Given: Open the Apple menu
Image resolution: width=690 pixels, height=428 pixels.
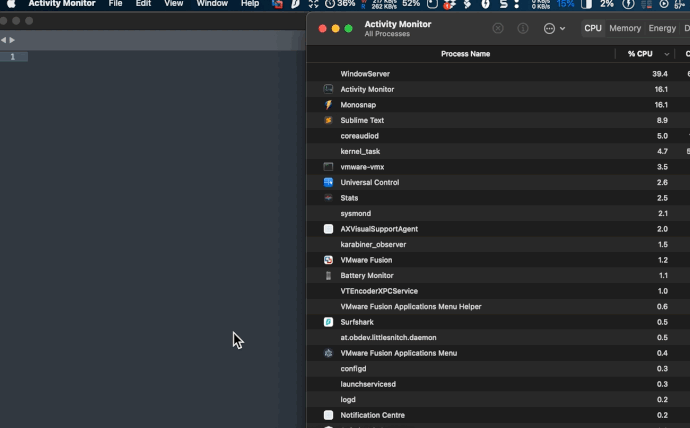Looking at the screenshot, I should (11, 4).
